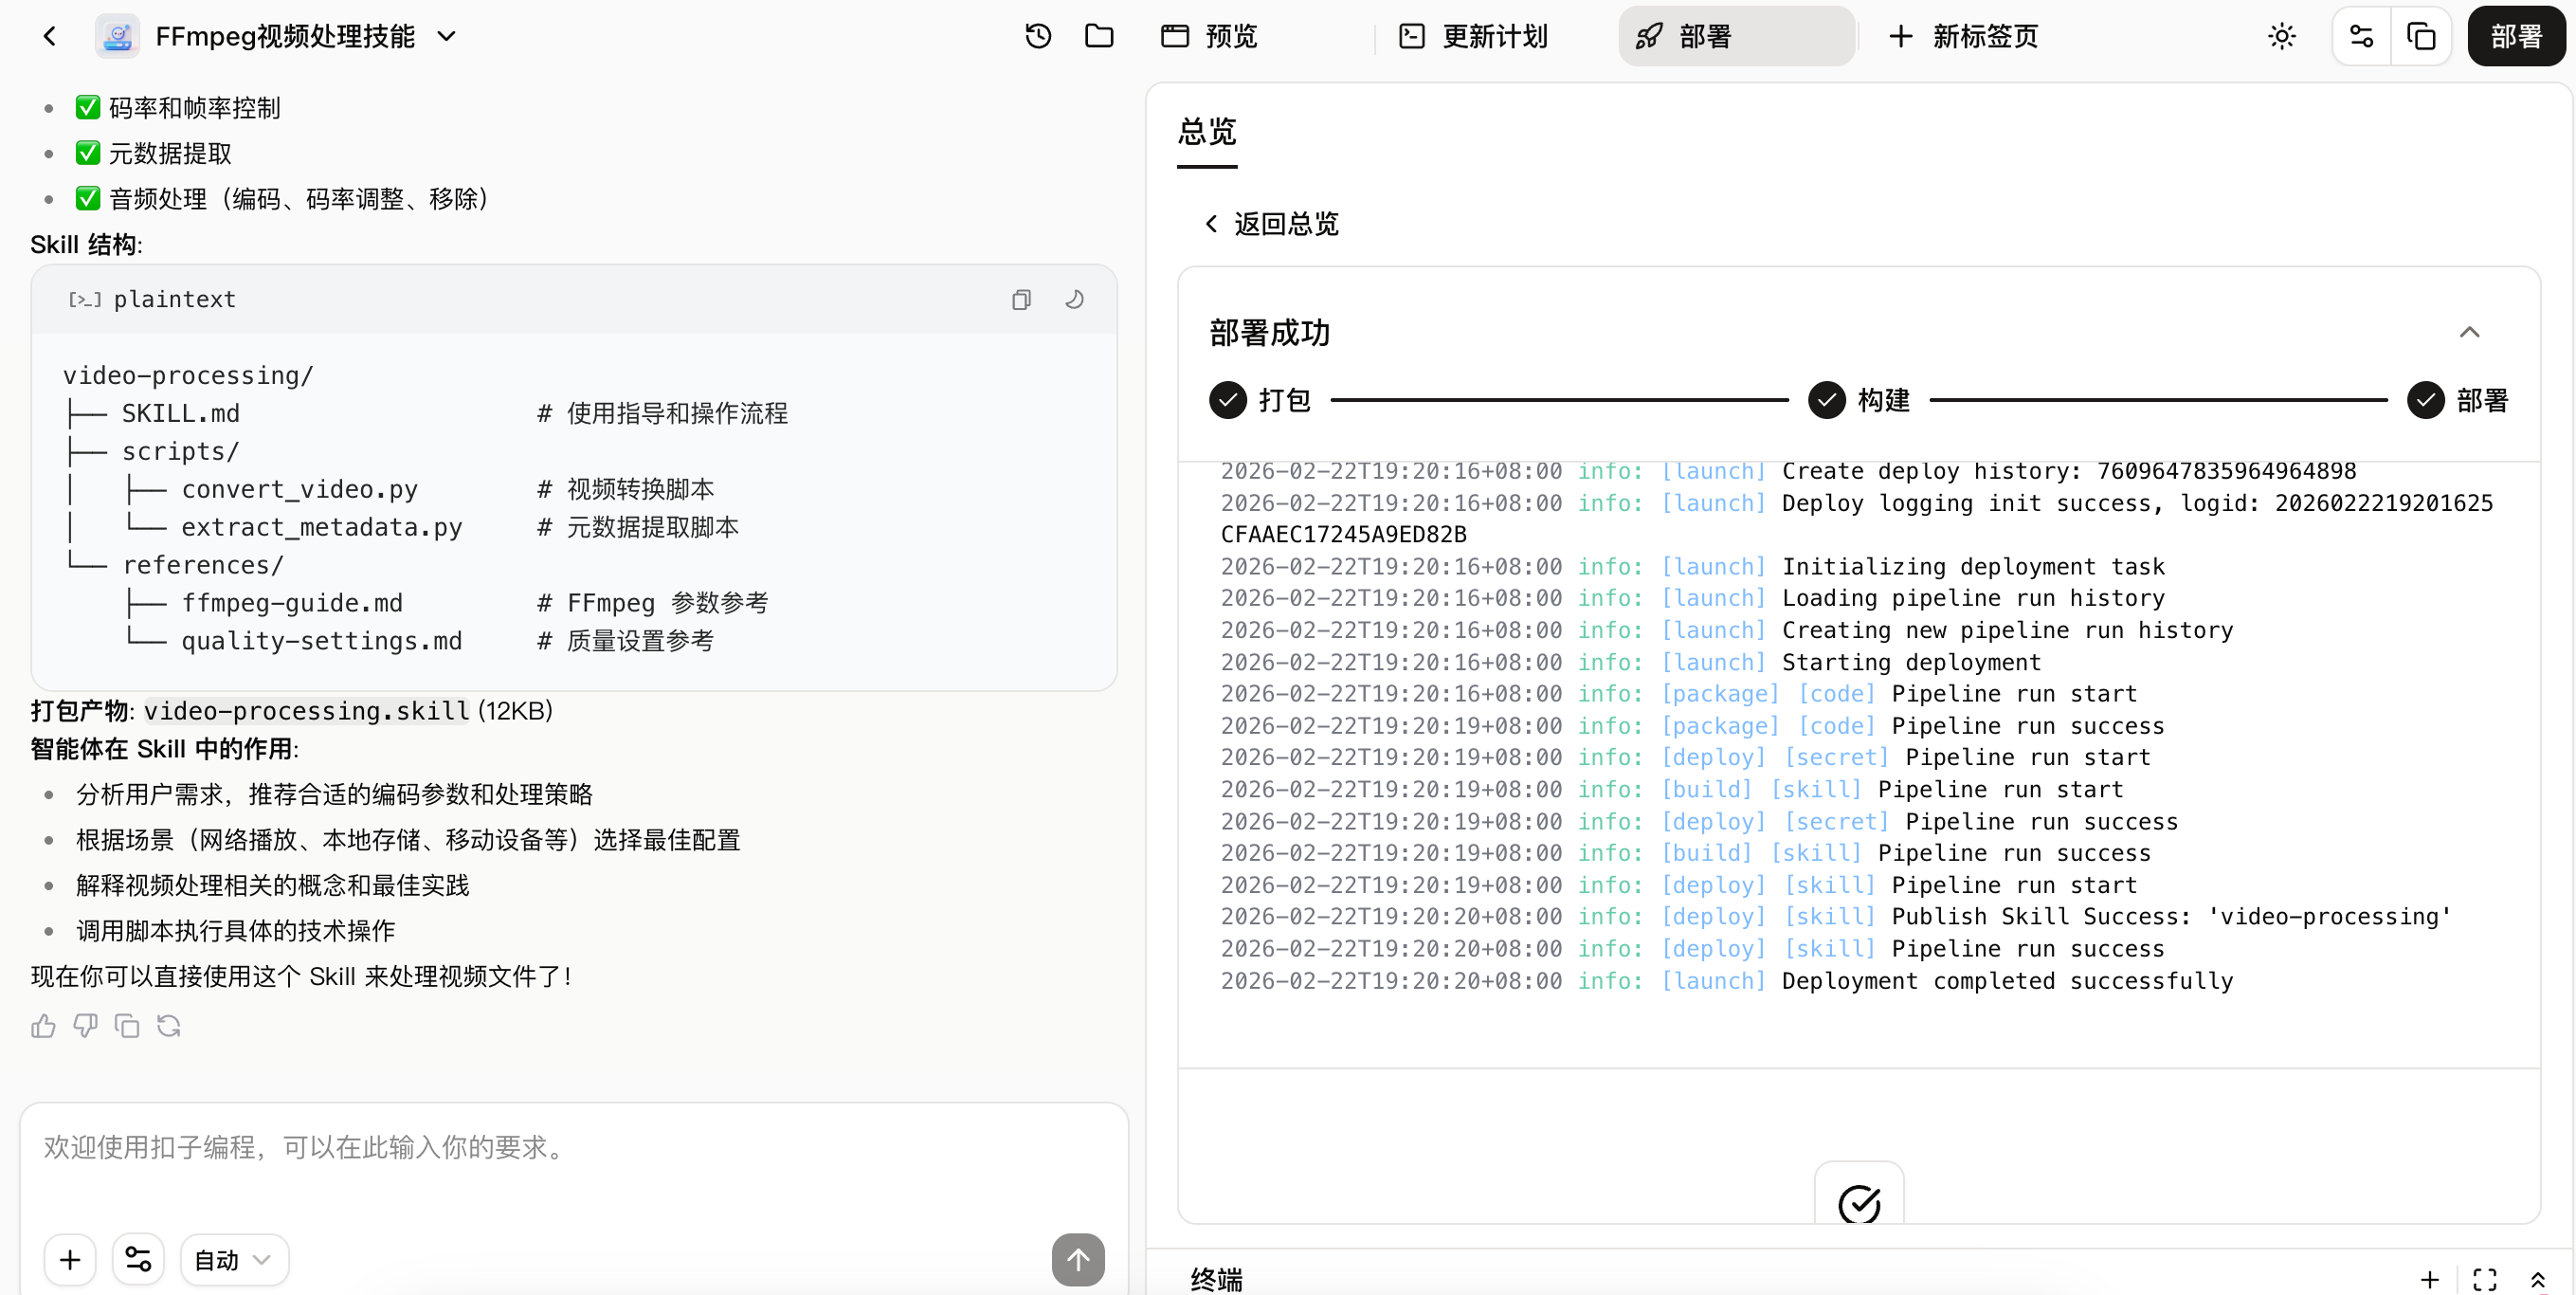Screen dimensions: 2576x1295
Task: Expand the terminal to fullscreen
Action: tap(2484, 1279)
